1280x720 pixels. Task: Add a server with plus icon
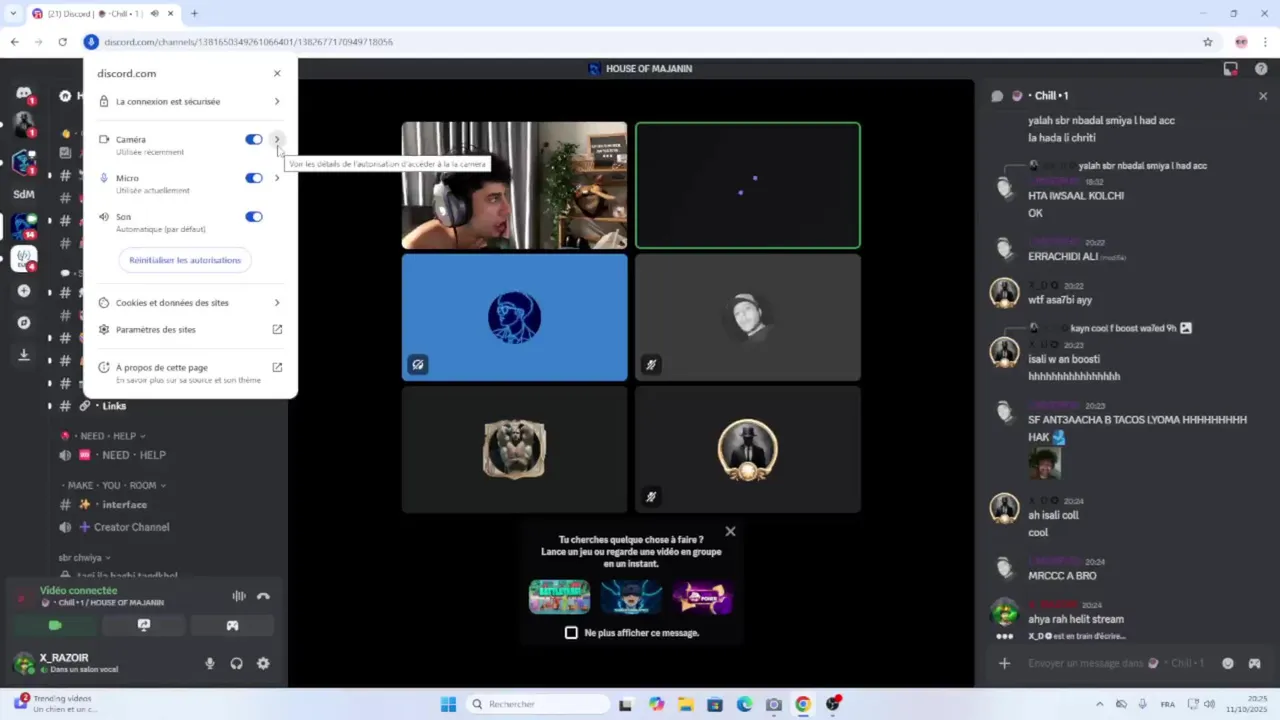pos(24,291)
